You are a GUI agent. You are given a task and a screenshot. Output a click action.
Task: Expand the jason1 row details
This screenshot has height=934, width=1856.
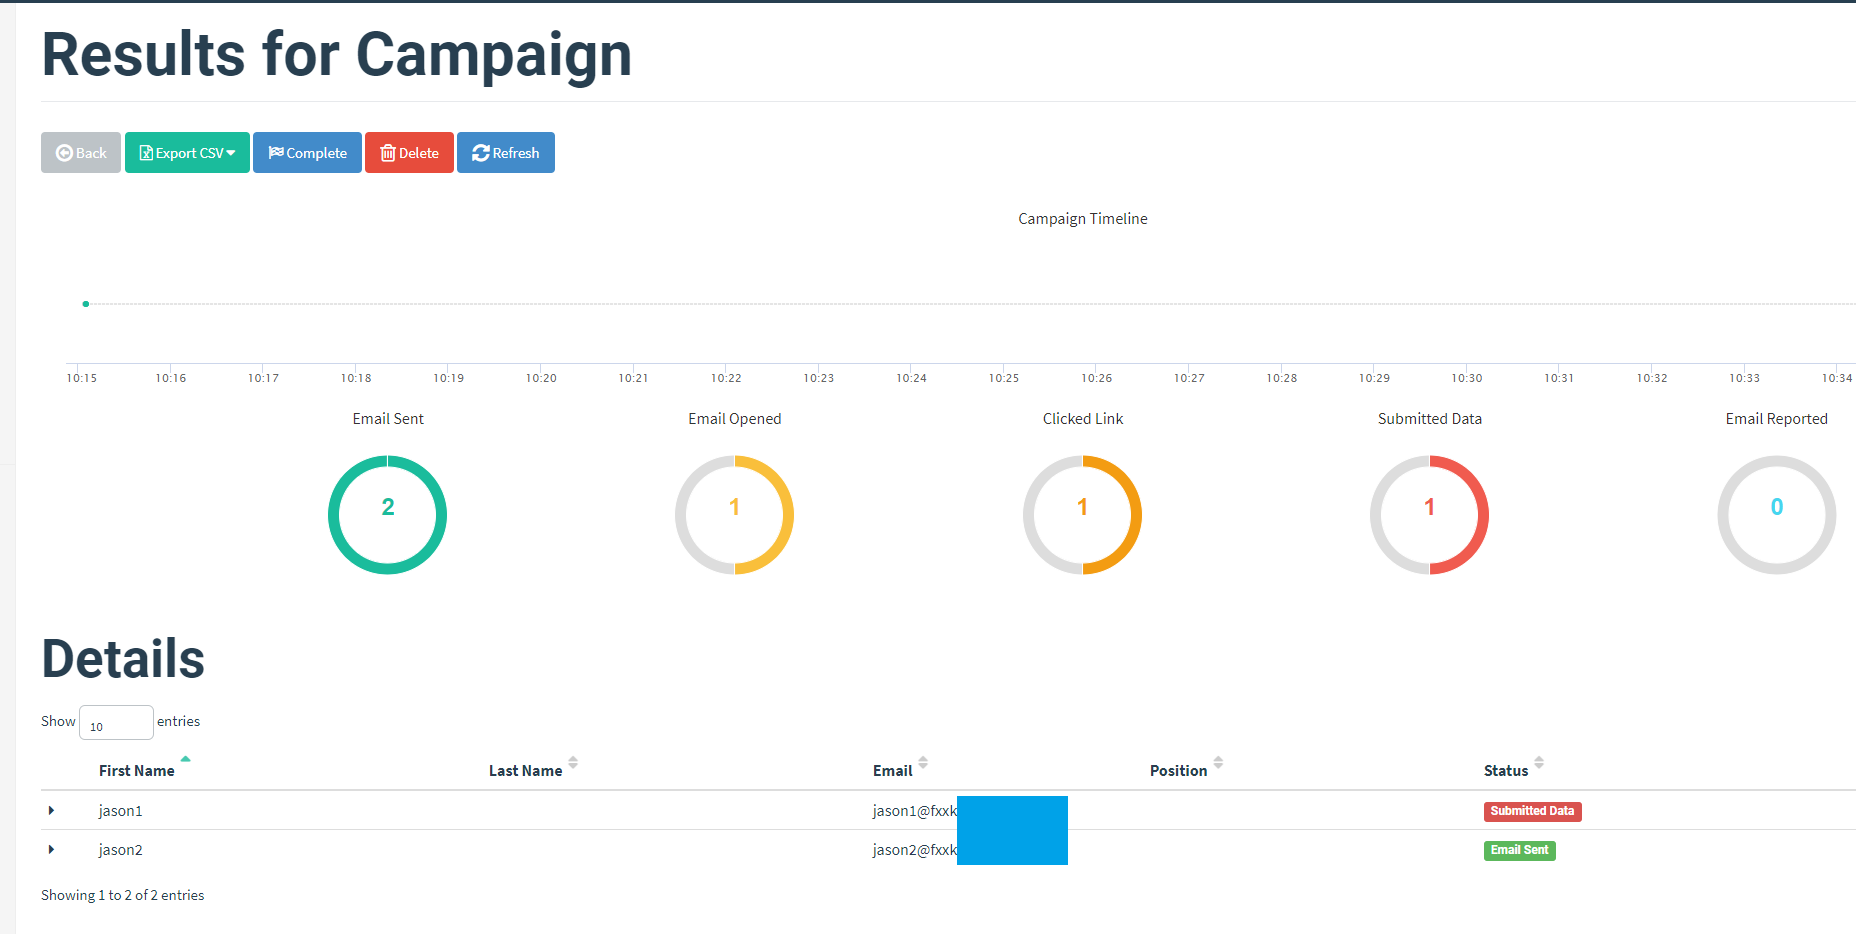(x=52, y=811)
